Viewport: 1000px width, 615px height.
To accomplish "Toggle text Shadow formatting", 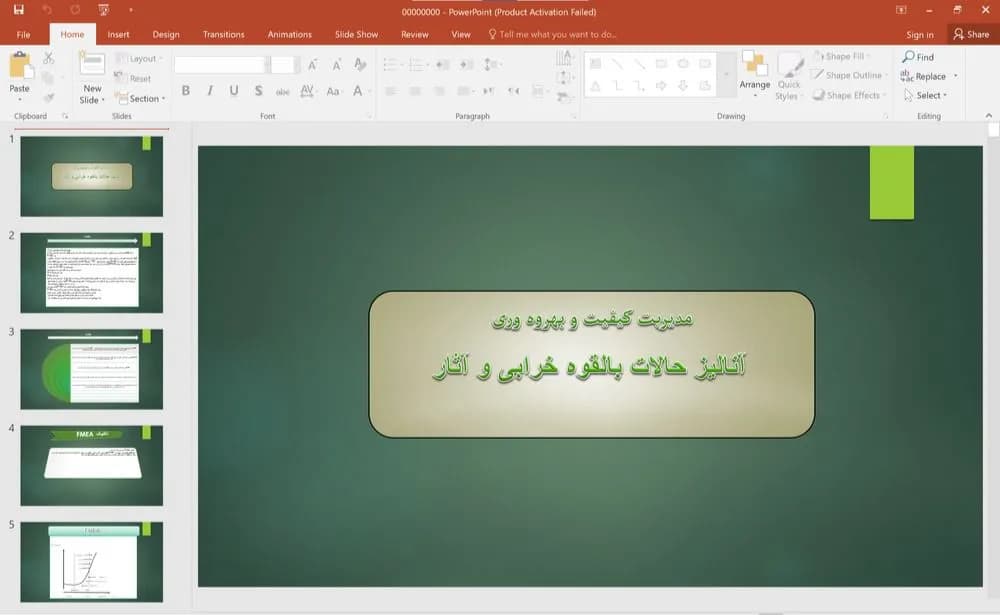I will pyautogui.click(x=258, y=91).
